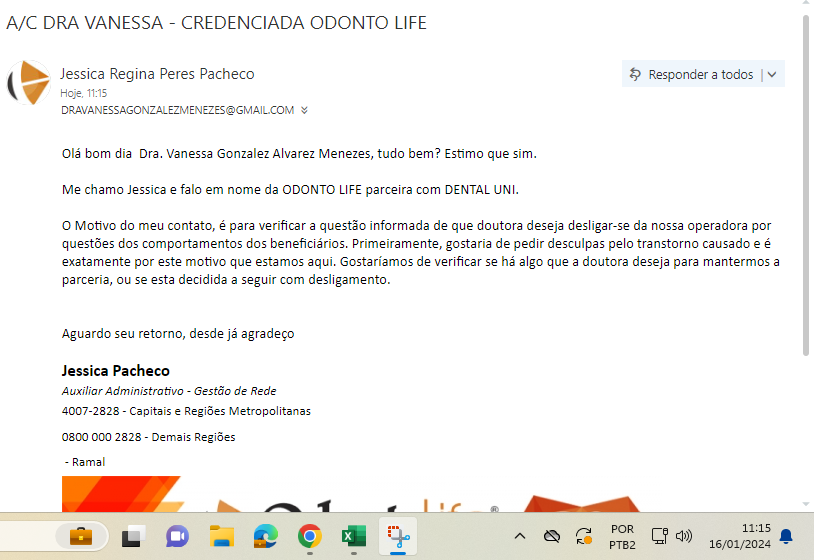
Task: Expand the recipient details chevron
Action: (304, 110)
